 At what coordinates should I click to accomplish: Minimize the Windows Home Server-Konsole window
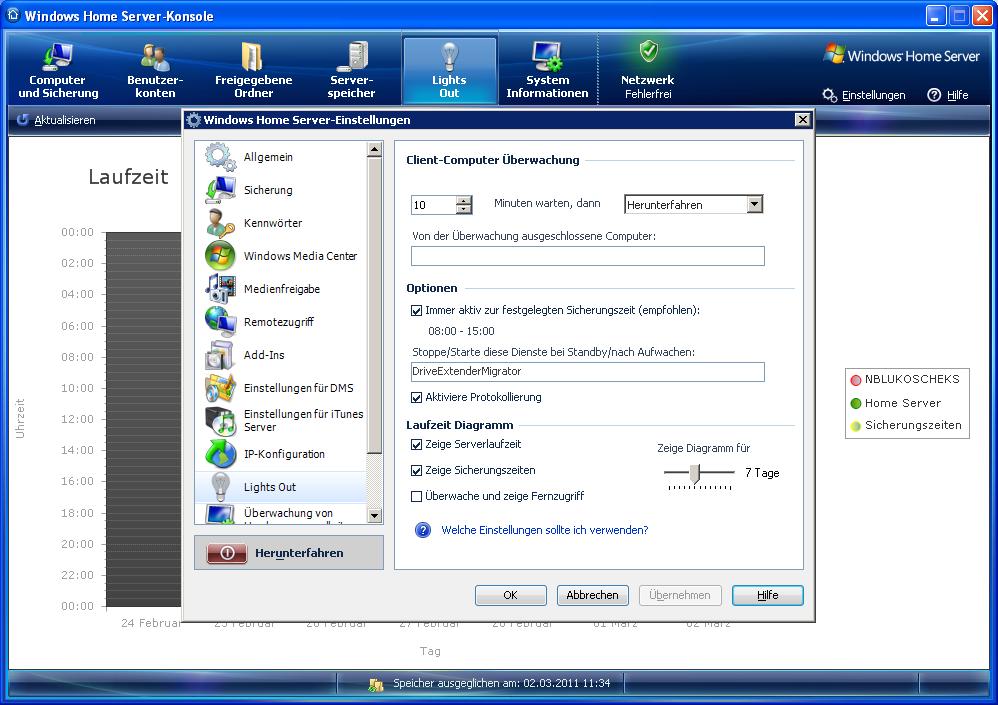[x=936, y=16]
